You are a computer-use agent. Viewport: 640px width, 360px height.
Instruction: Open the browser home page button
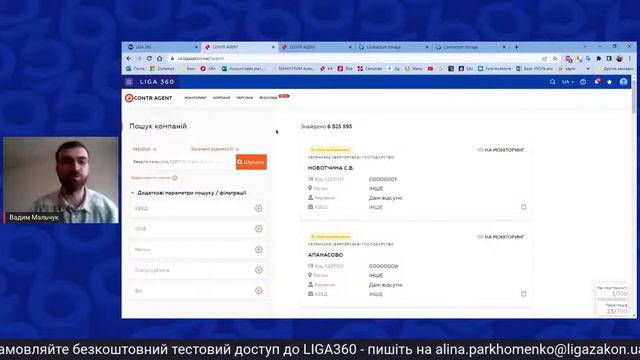160,58
